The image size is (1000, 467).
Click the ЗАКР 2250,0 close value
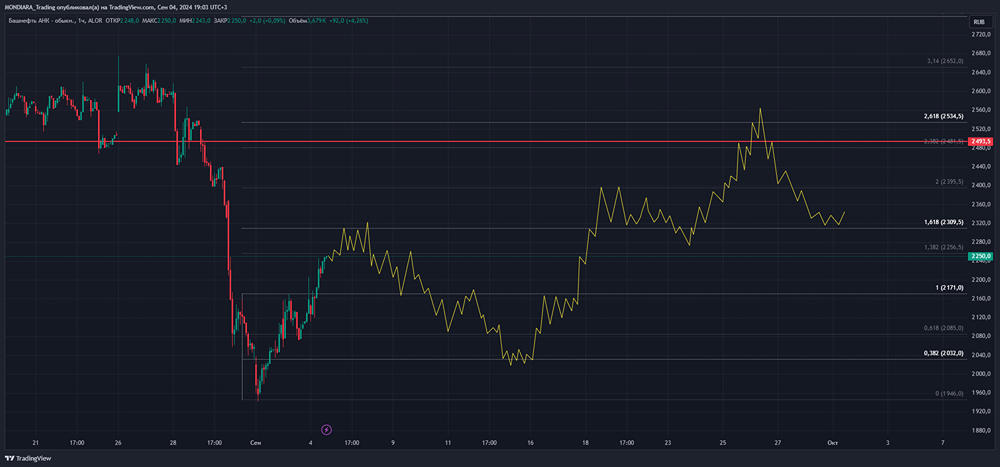click(228, 20)
